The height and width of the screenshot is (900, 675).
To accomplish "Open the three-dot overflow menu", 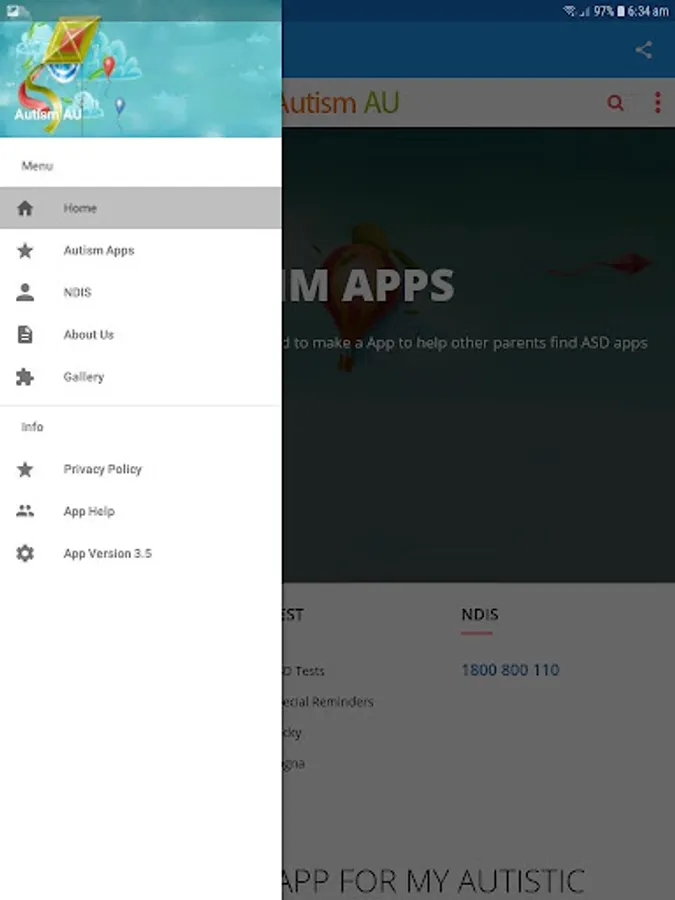I will [658, 103].
